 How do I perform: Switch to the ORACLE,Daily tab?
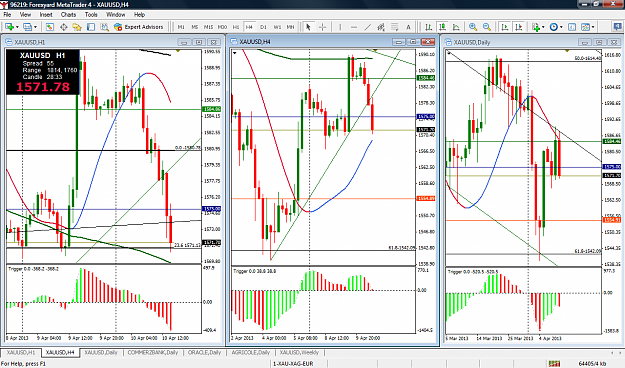click(204, 352)
